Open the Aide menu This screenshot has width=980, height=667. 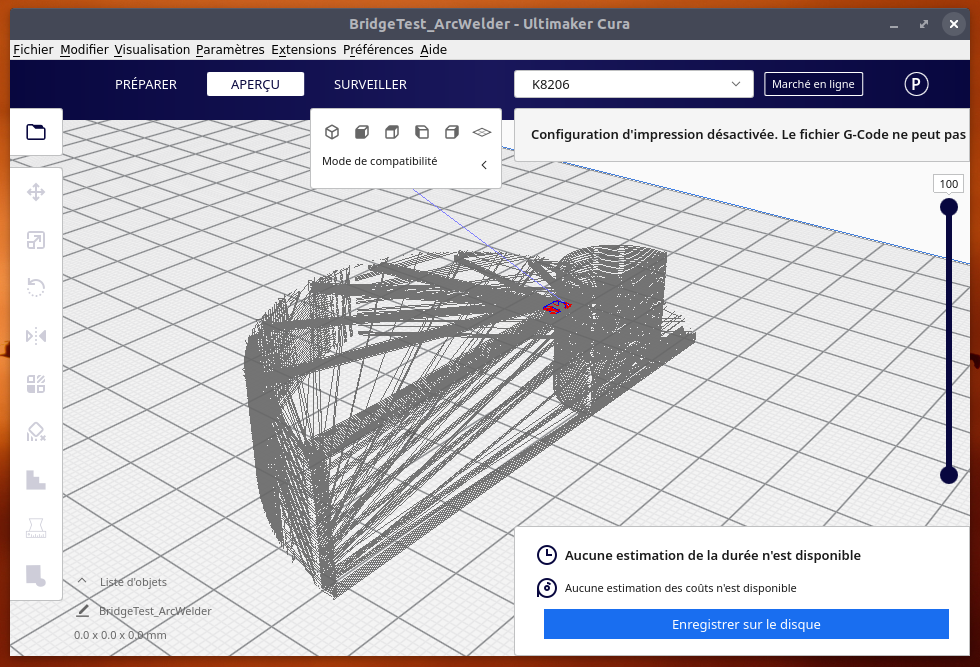[433, 49]
